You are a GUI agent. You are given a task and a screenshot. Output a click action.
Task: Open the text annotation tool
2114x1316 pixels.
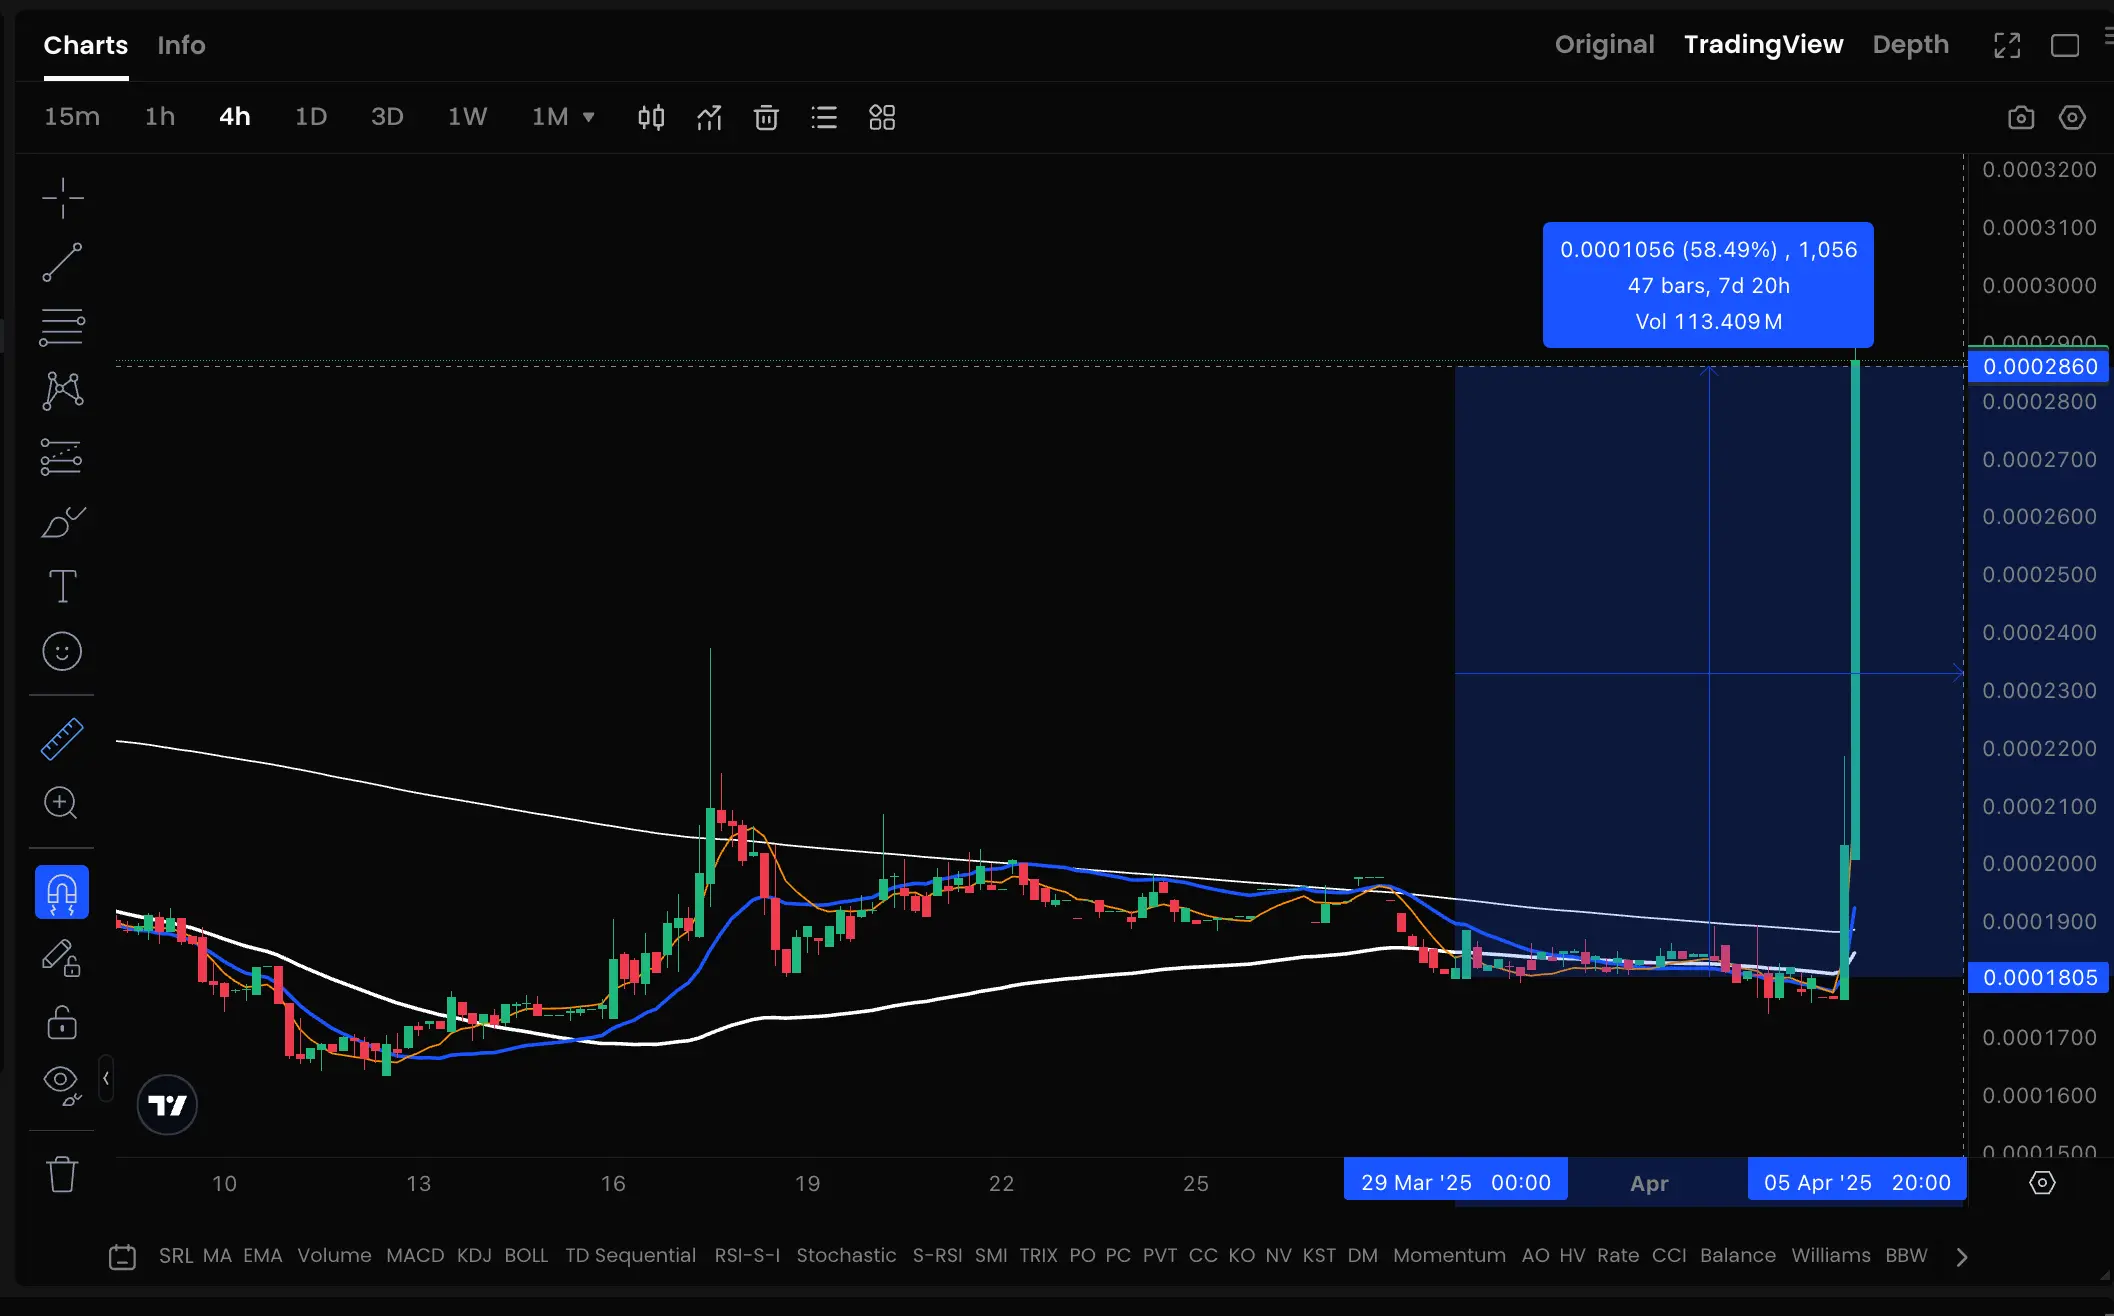pos(62,586)
